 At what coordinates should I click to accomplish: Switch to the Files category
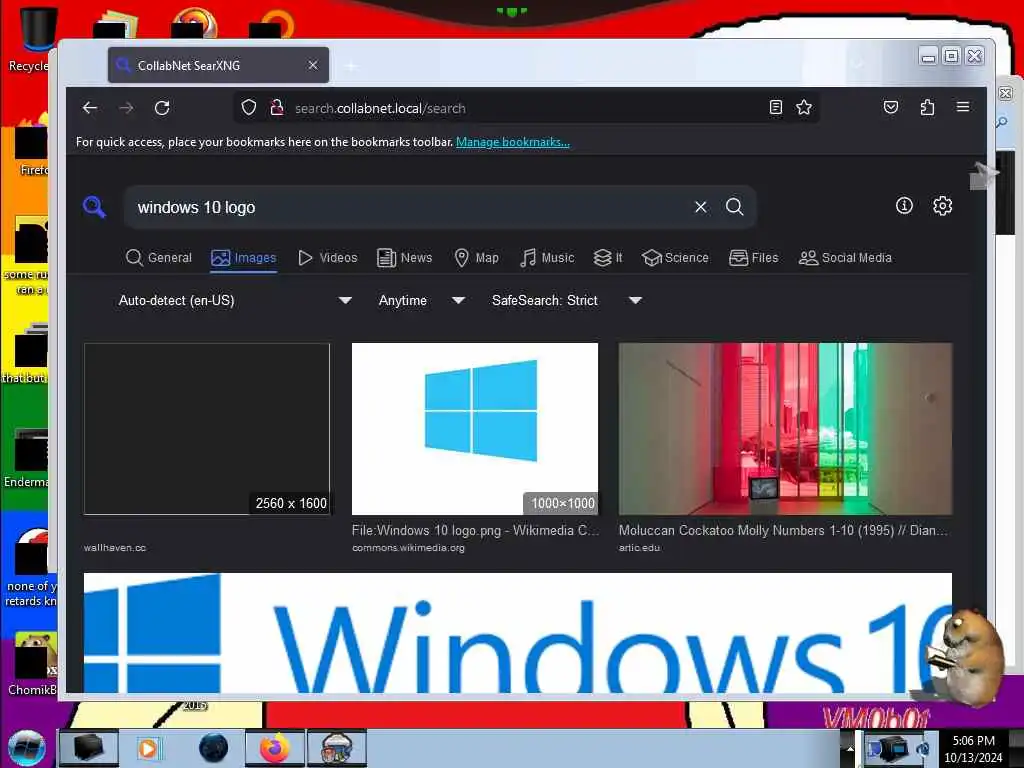754,258
